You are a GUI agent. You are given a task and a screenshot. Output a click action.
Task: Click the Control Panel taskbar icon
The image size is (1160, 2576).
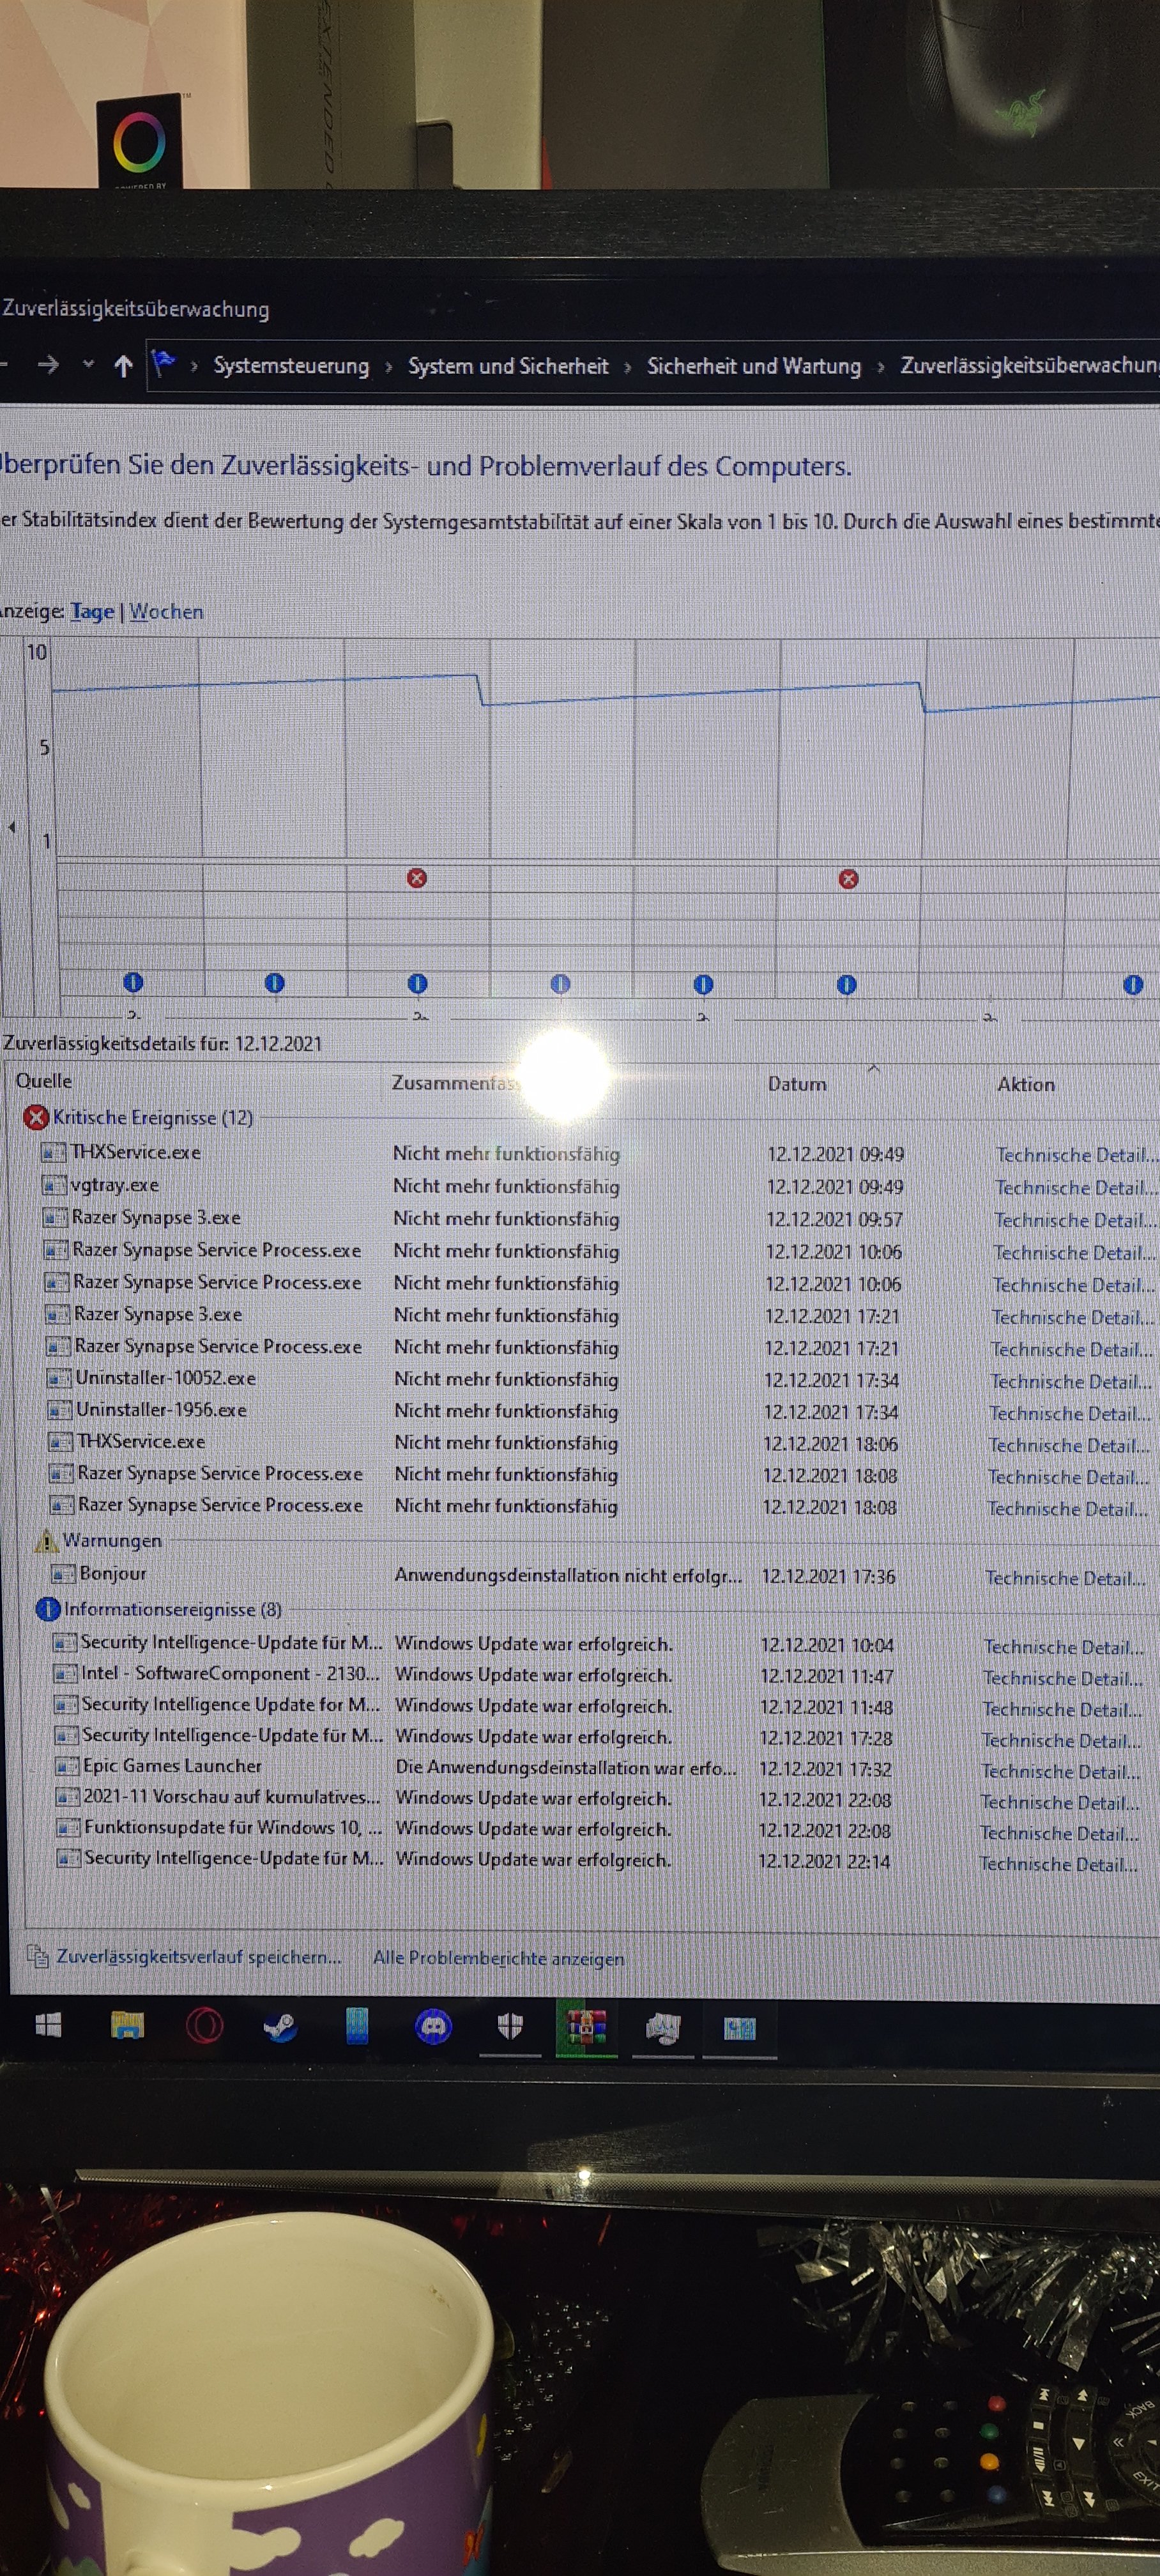pyautogui.click(x=740, y=2029)
